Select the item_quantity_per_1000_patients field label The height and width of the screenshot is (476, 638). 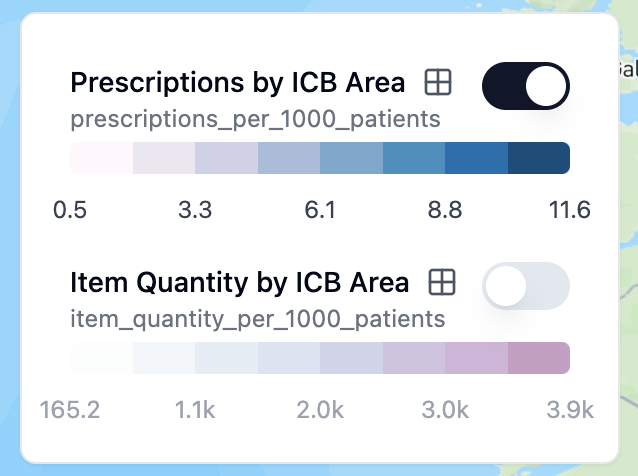pos(257,320)
